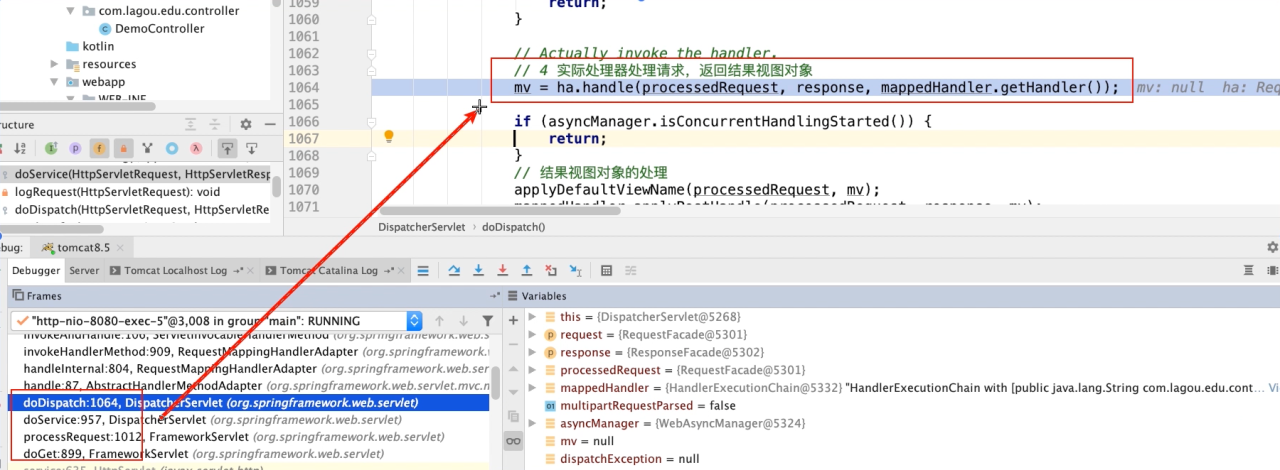This screenshot has height=470, width=1280.
Task: Select doService method in Structure list
Action: tap(135, 174)
